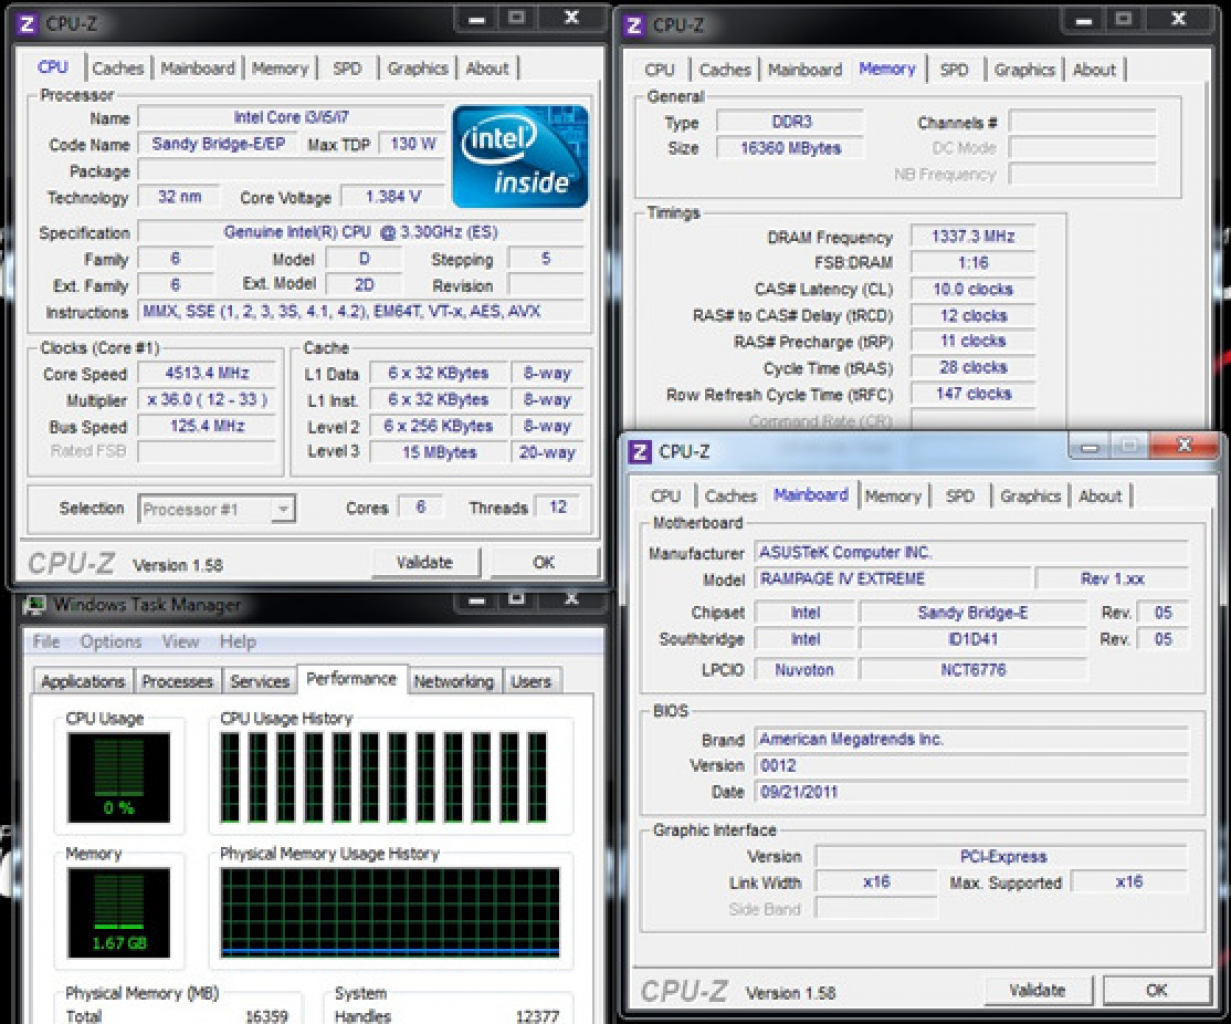Select Performance tab in Task Manager
The image size is (1231, 1024).
351,679
